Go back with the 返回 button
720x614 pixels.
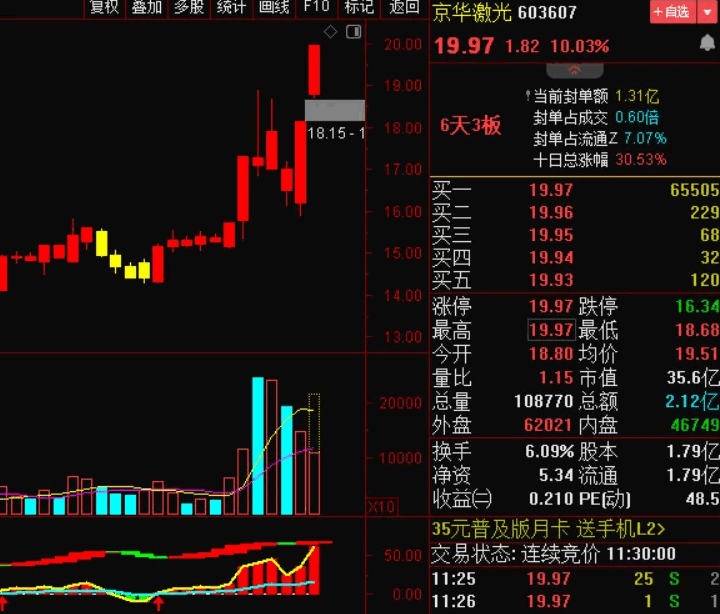coord(404,7)
